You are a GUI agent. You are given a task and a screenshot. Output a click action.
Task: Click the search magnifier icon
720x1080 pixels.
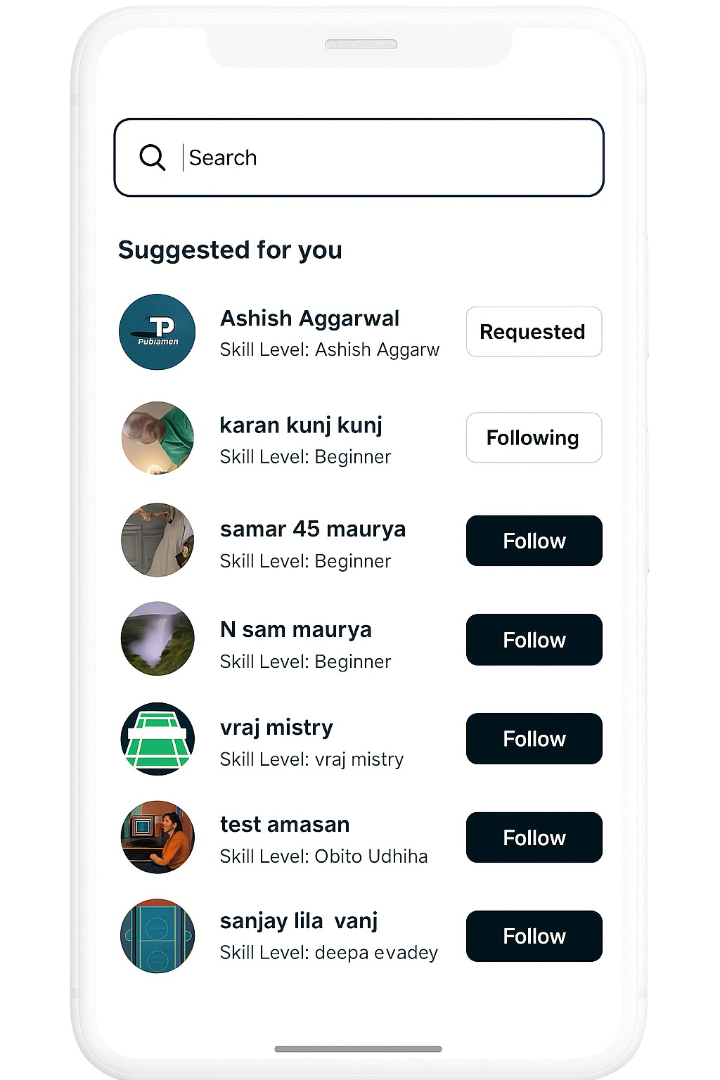[x=152, y=158]
